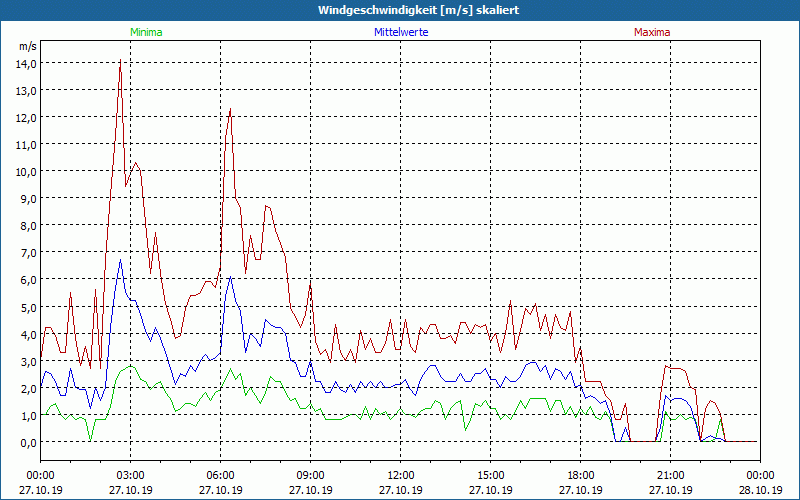This screenshot has width=800, height=500.
Task: Click the 3,0 y-axis value
Action: point(29,362)
